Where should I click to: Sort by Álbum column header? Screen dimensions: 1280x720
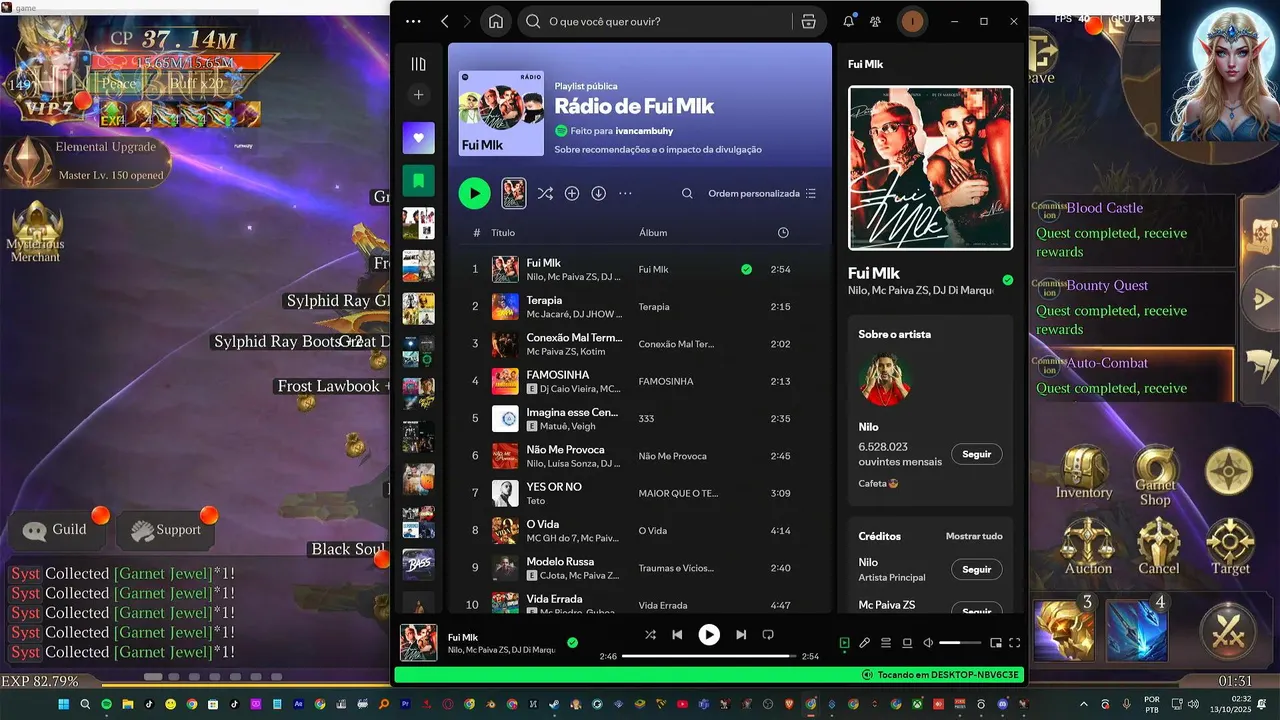653,233
